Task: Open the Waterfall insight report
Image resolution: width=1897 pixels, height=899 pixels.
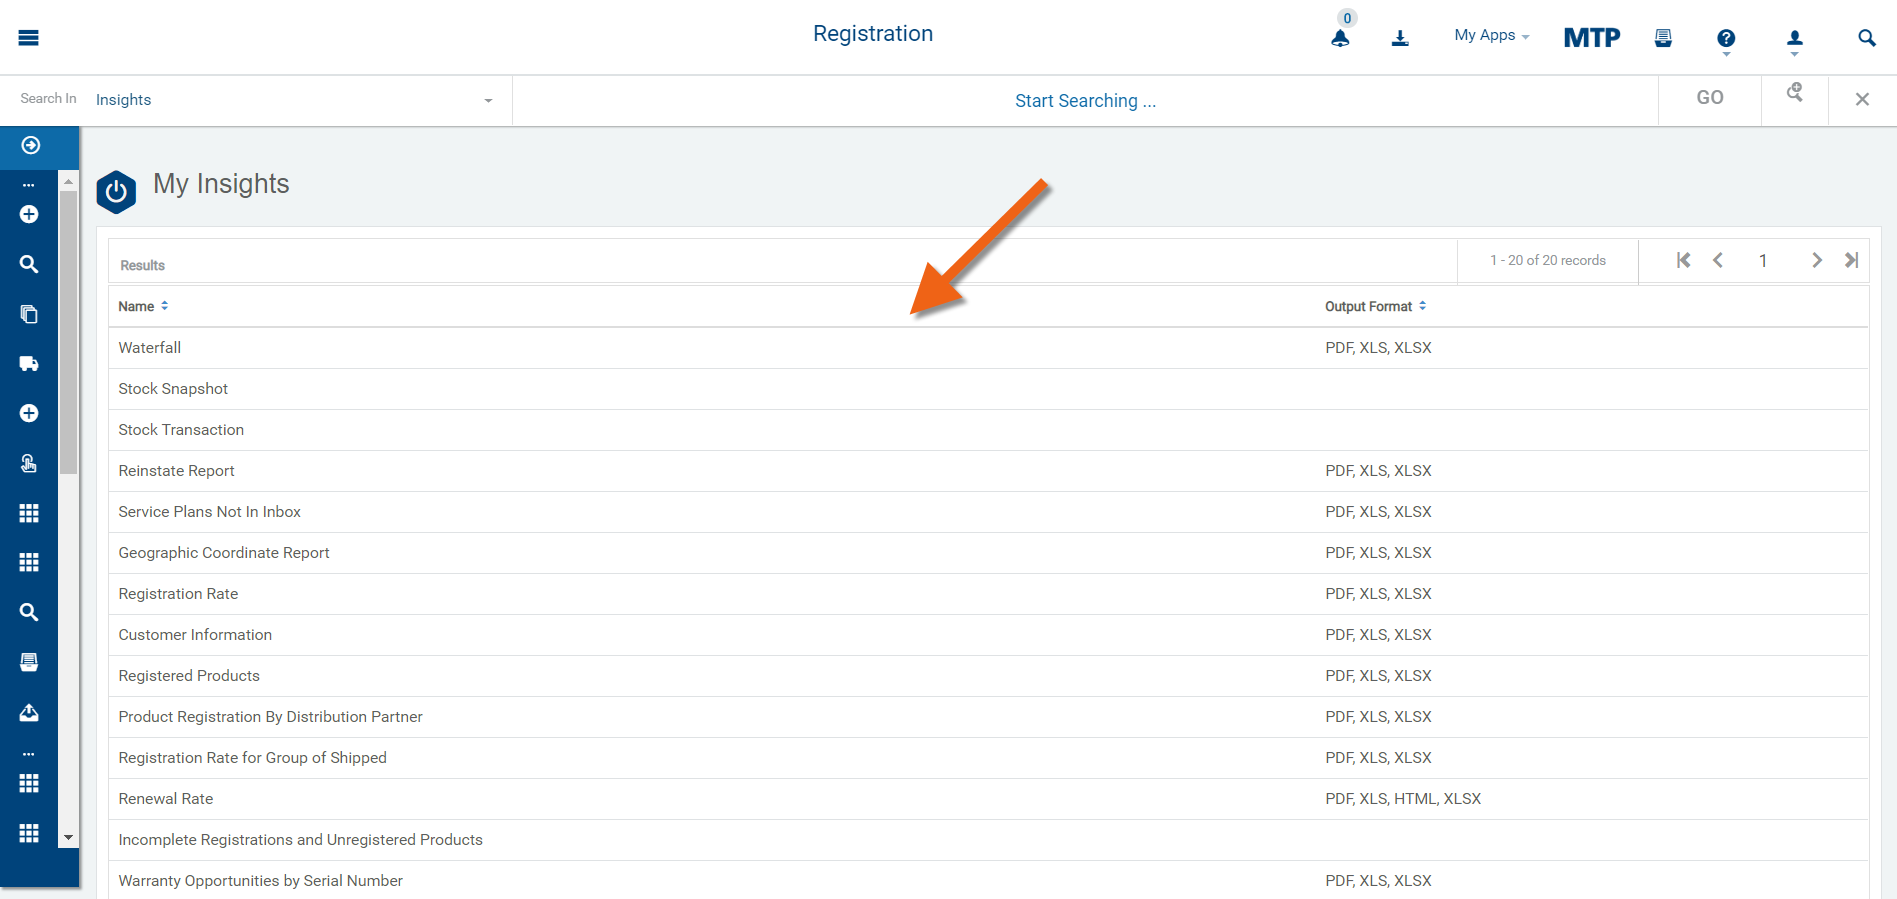Action: point(150,348)
